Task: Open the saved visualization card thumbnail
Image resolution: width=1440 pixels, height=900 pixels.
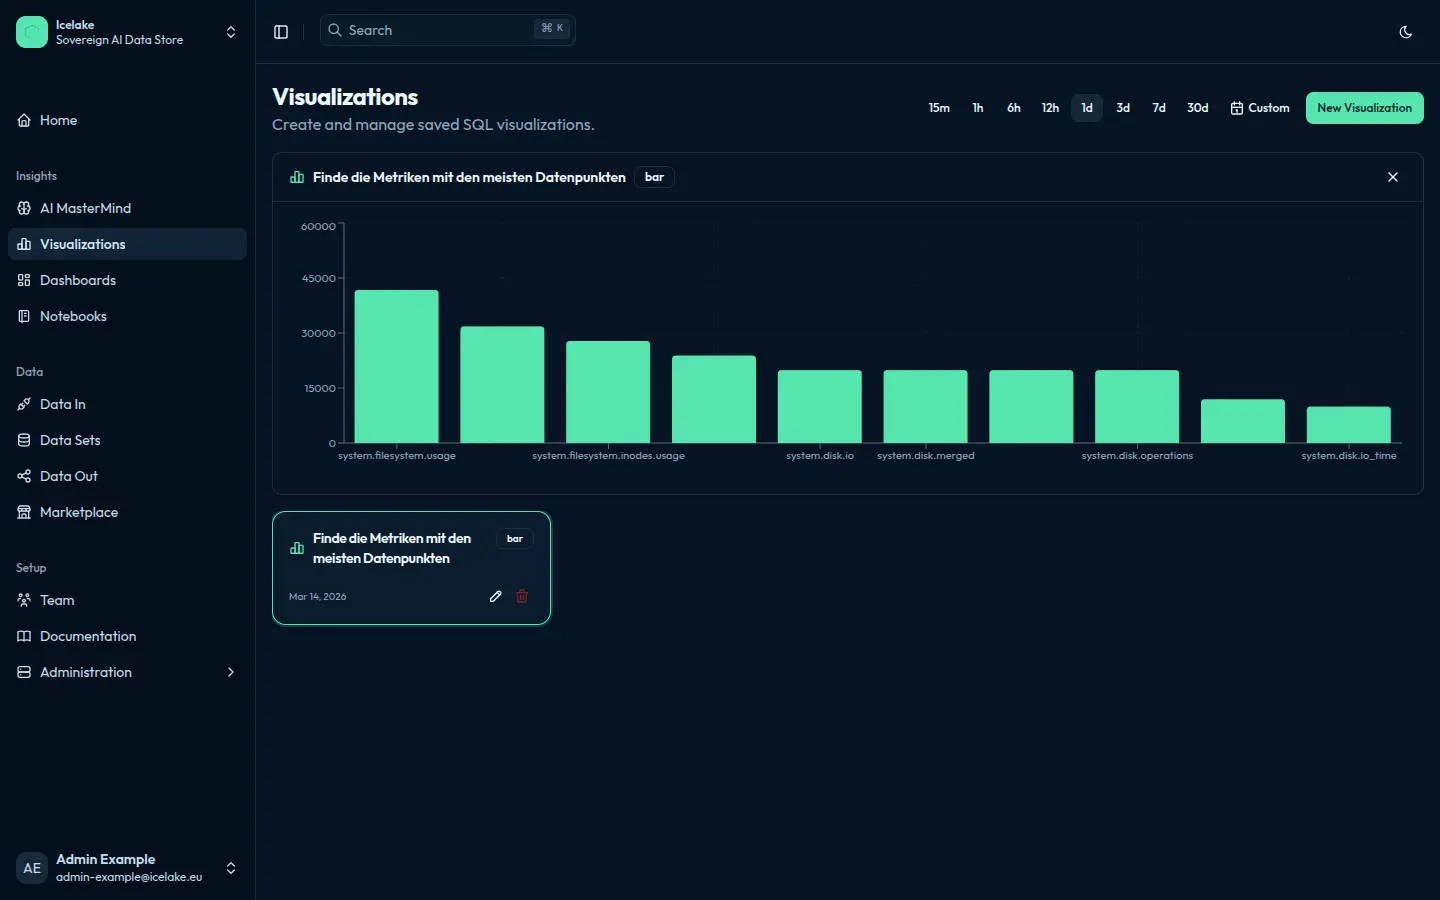Action: point(412,568)
